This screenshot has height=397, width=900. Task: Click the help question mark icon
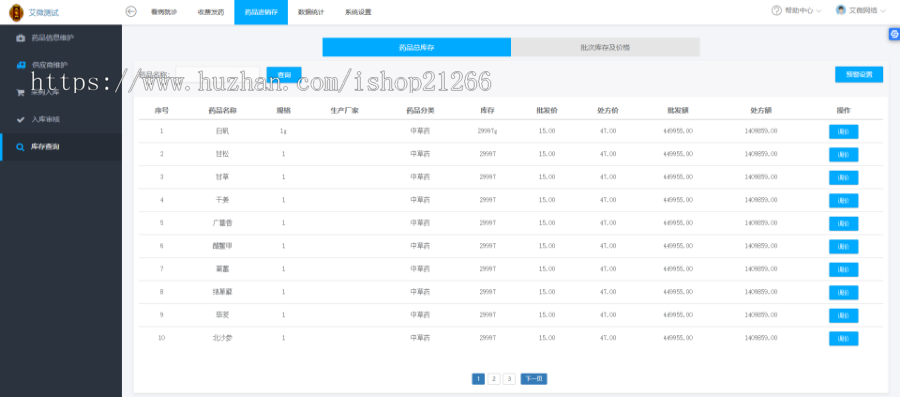(777, 10)
